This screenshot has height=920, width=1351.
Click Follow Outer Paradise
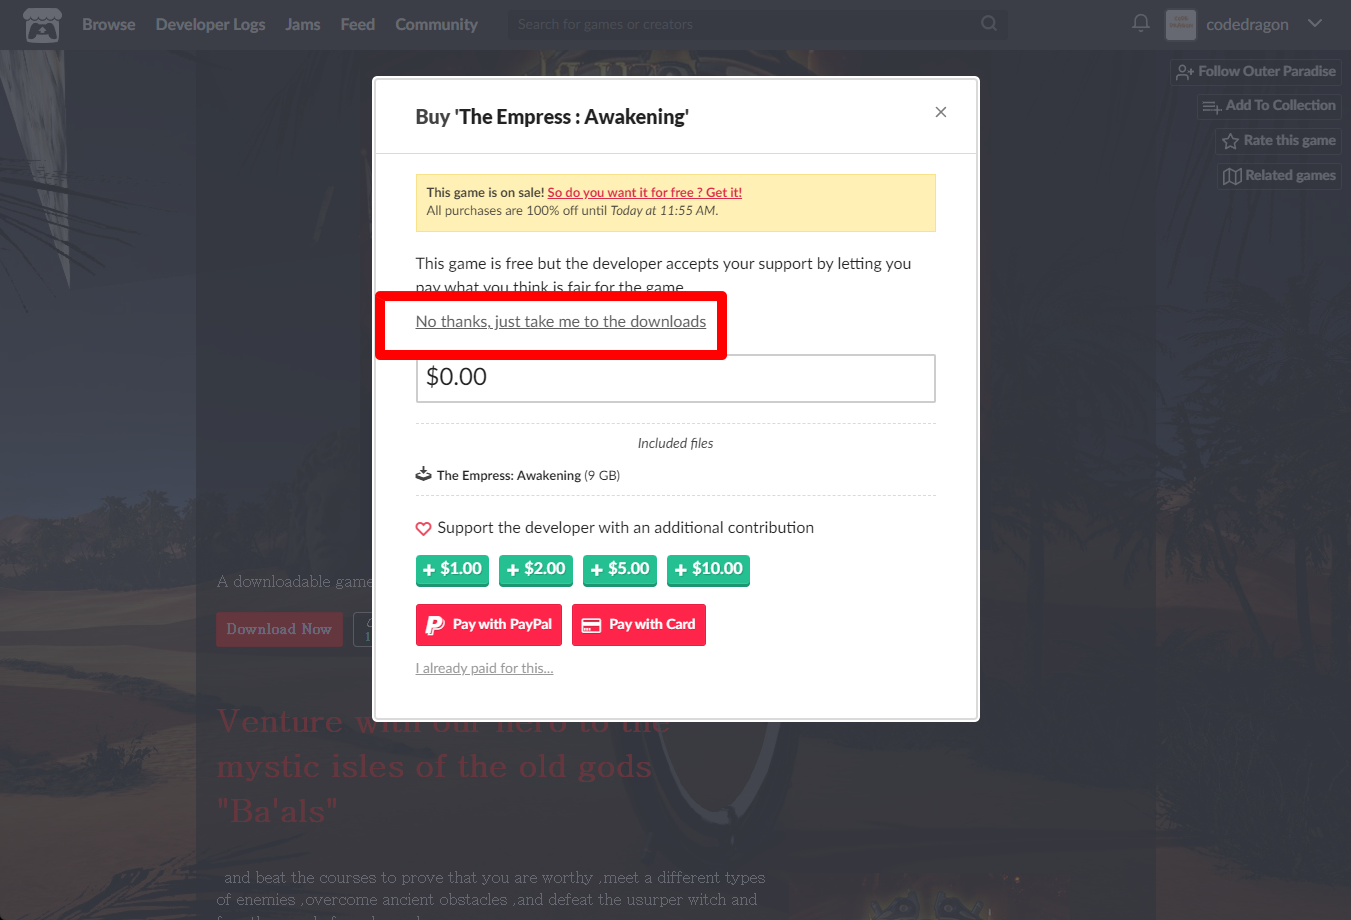pyautogui.click(x=1256, y=72)
